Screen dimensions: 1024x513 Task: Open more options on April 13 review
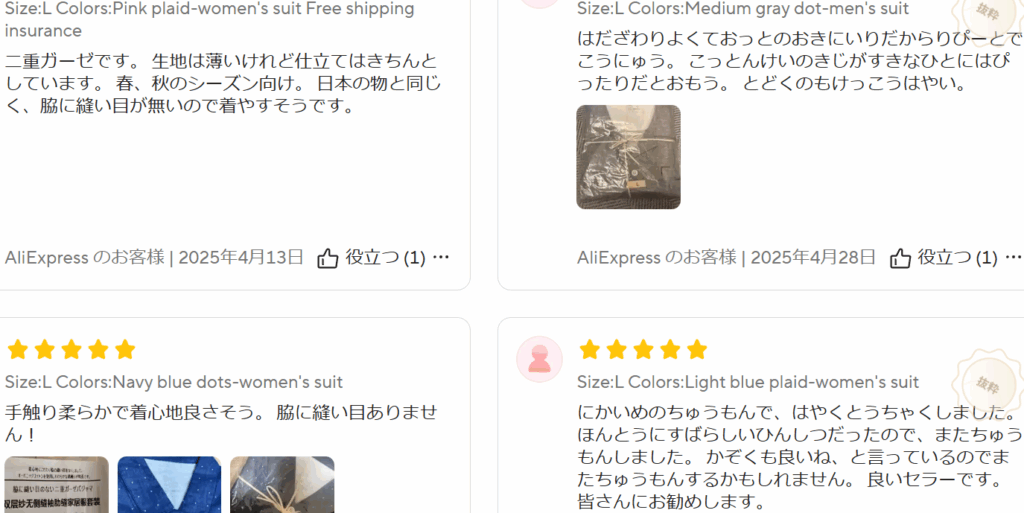click(x=441, y=257)
